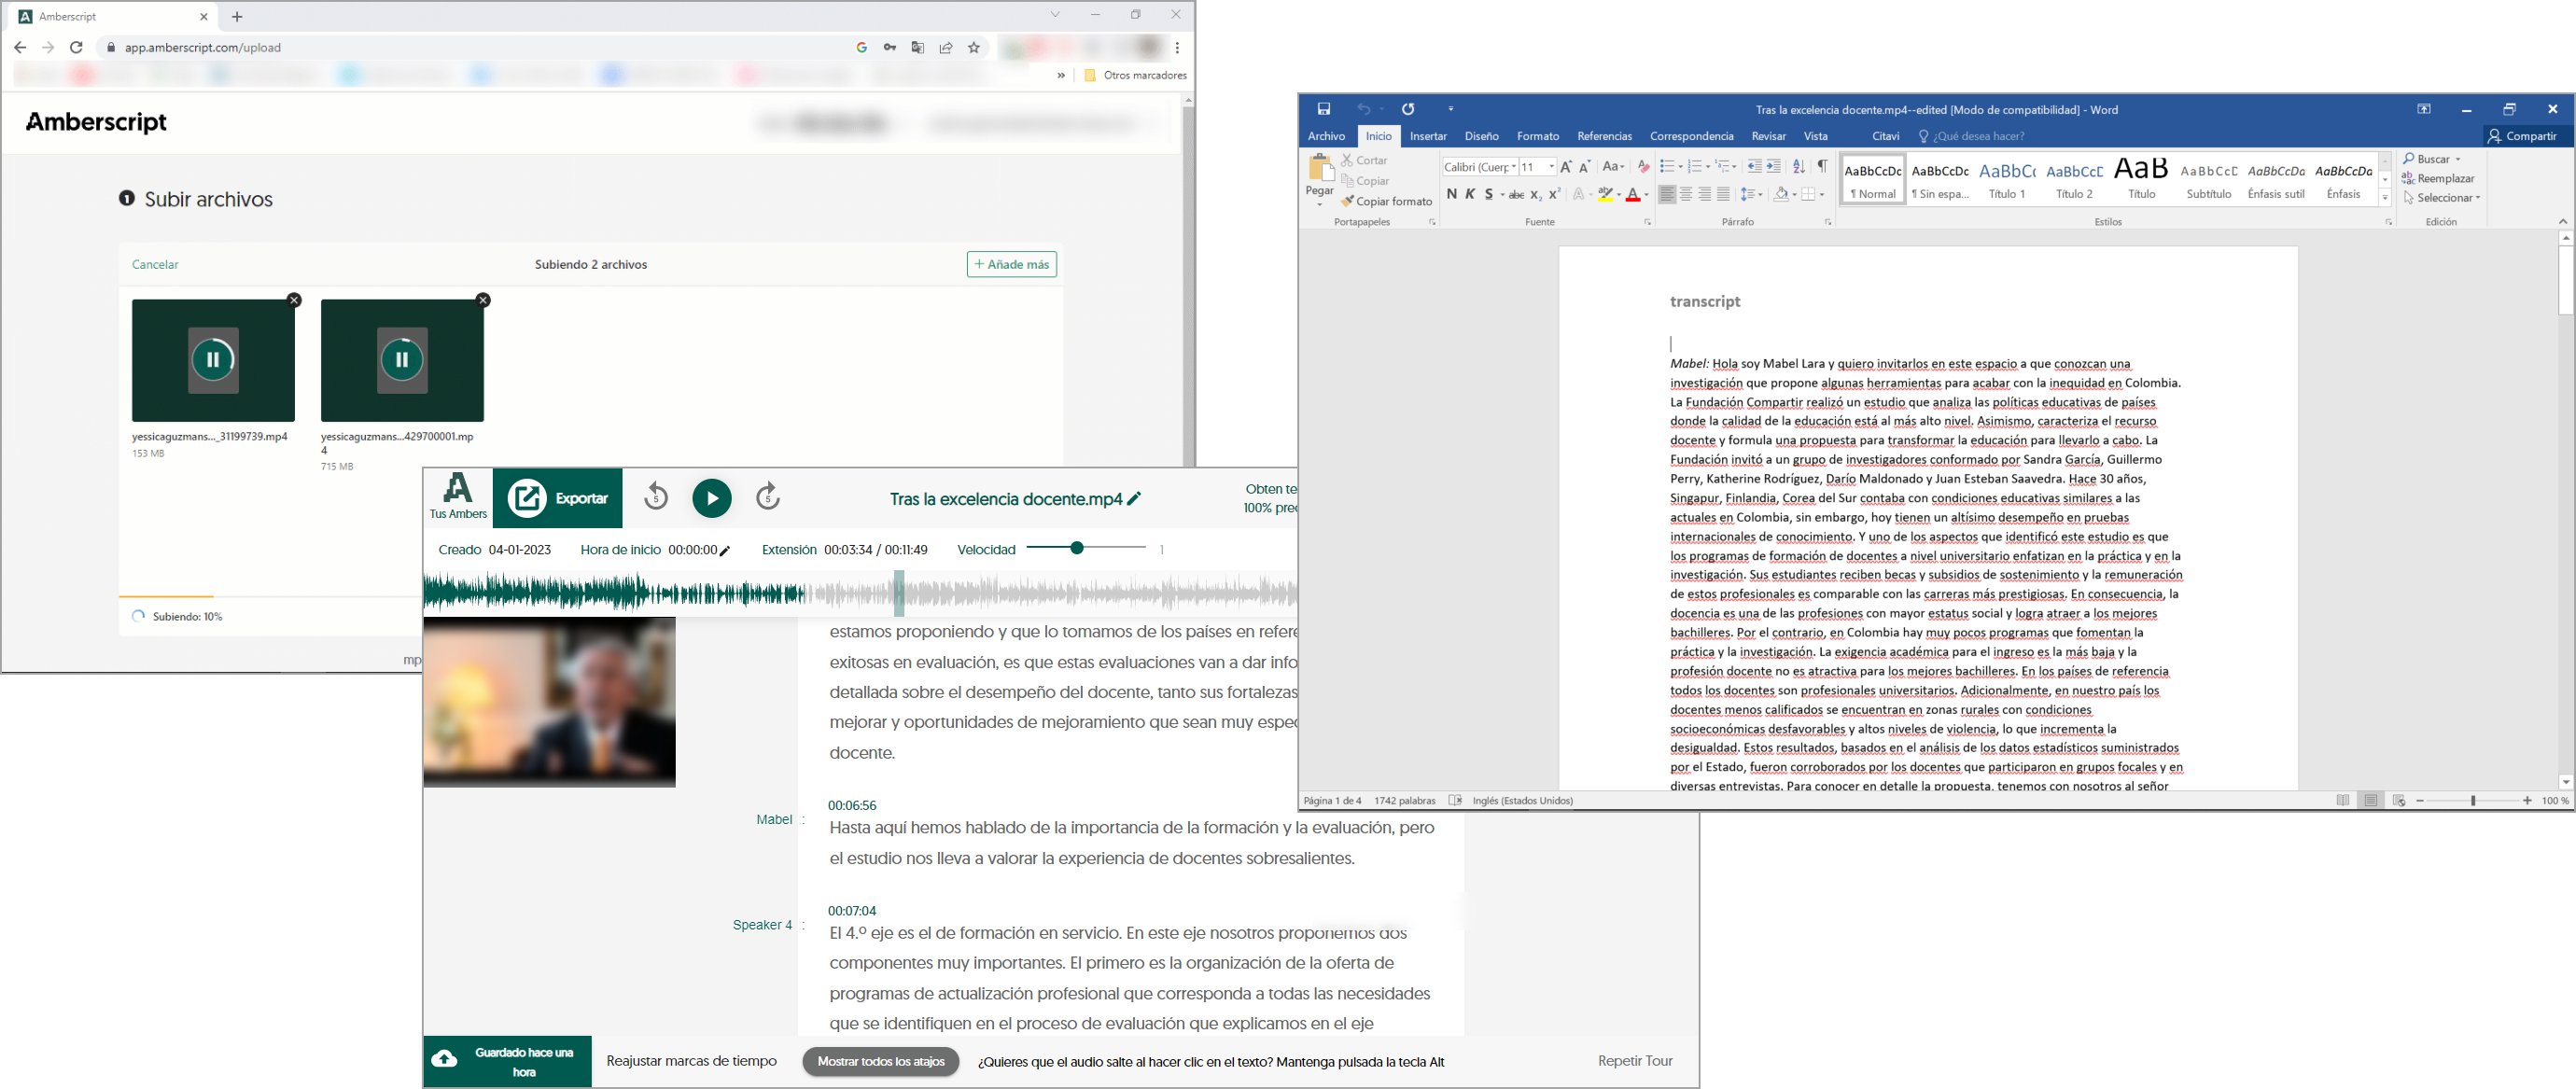Viewport: 2576px width, 1089px height.
Task: Apply superscript formatting in Word
Action: (x=1554, y=195)
